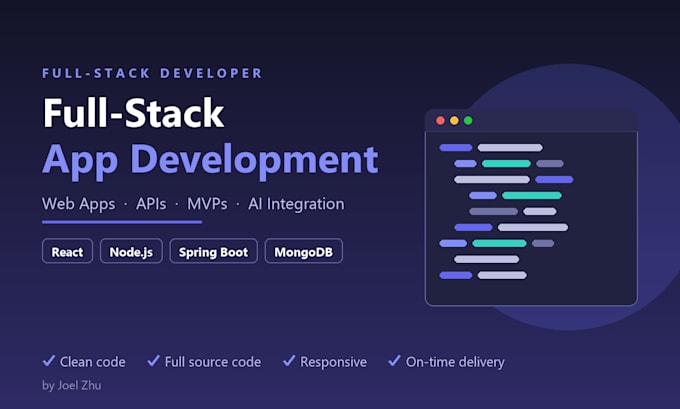
Task: Click the 'APIs' text
Action: click(151, 204)
